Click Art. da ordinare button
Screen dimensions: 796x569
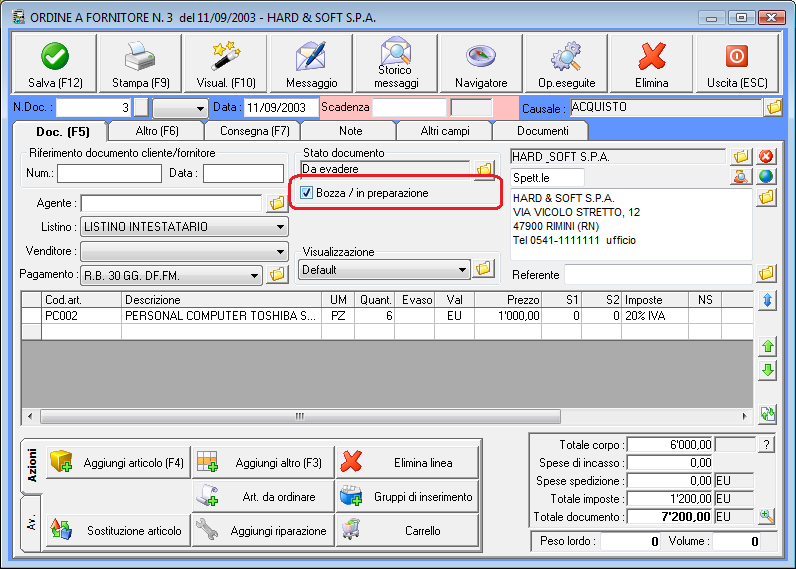pyautogui.click(x=263, y=496)
